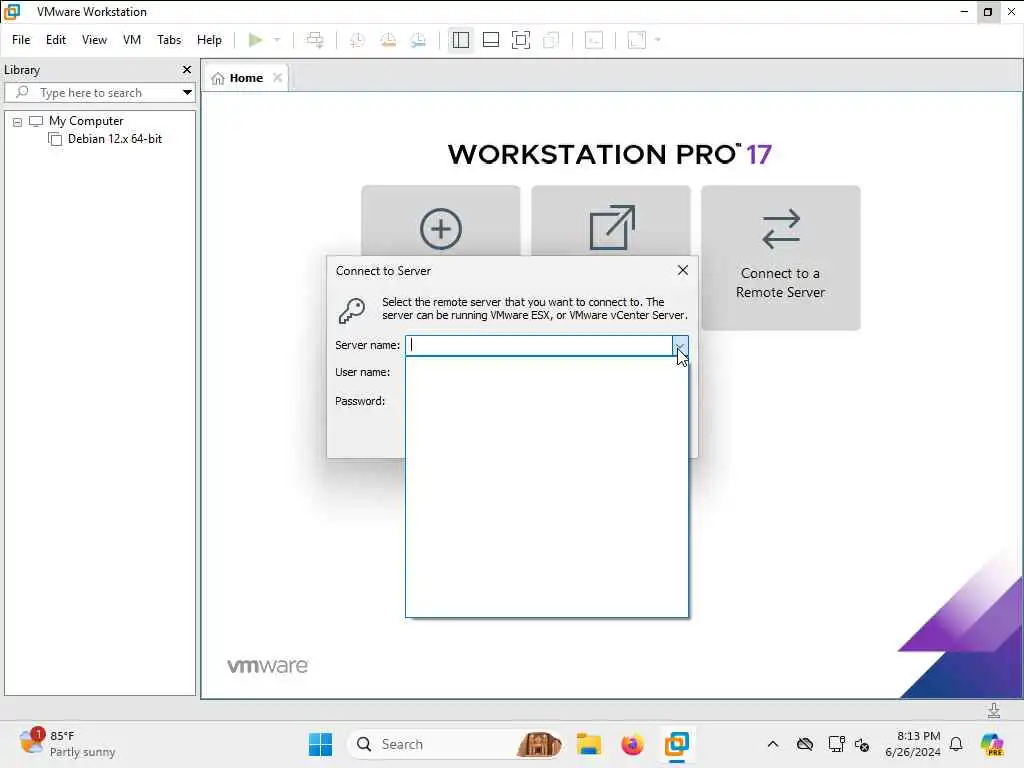1024x768 pixels.
Task: Click the Server name text field
Action: coord(539,345)
